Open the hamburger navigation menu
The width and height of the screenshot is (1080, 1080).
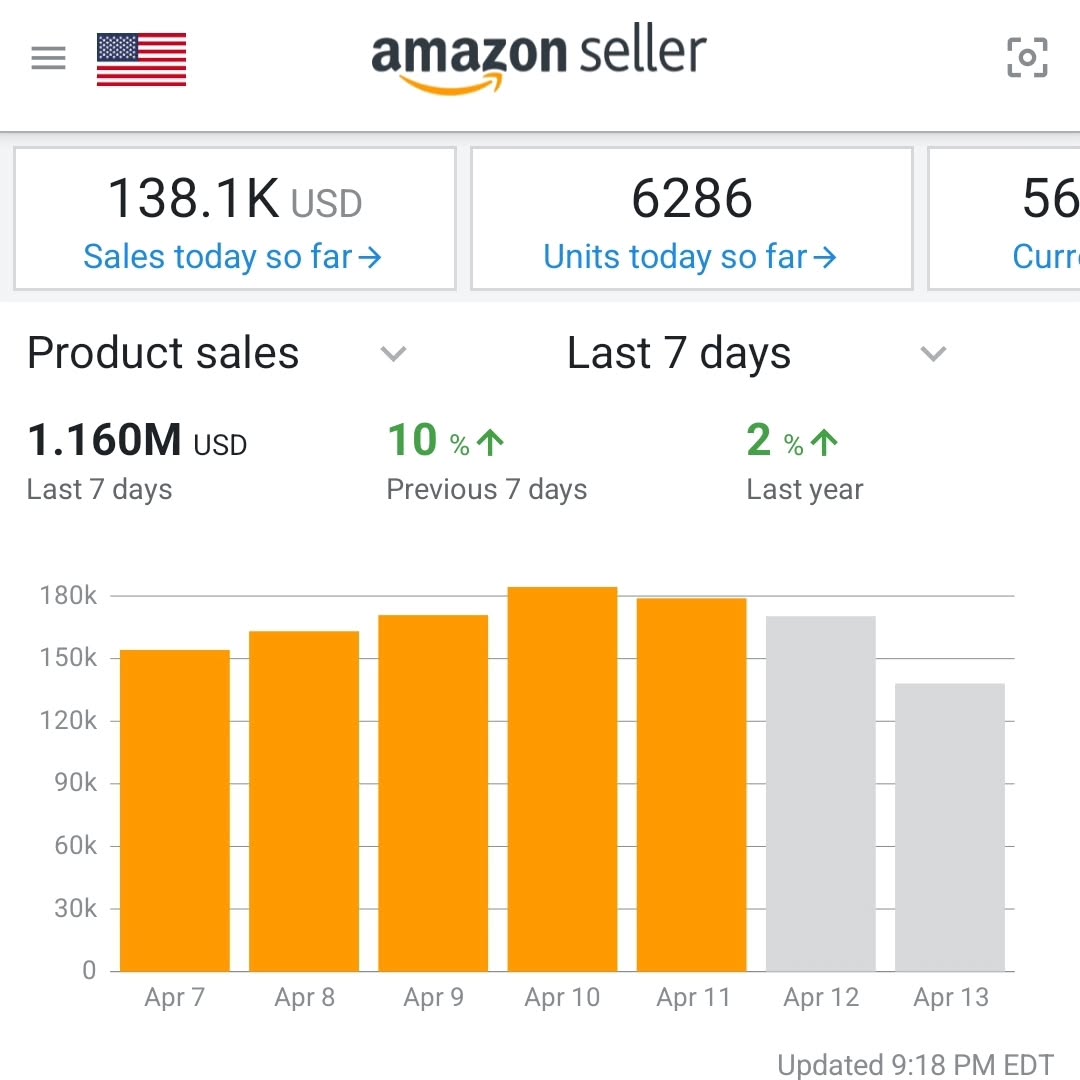[x=48, y=58]
